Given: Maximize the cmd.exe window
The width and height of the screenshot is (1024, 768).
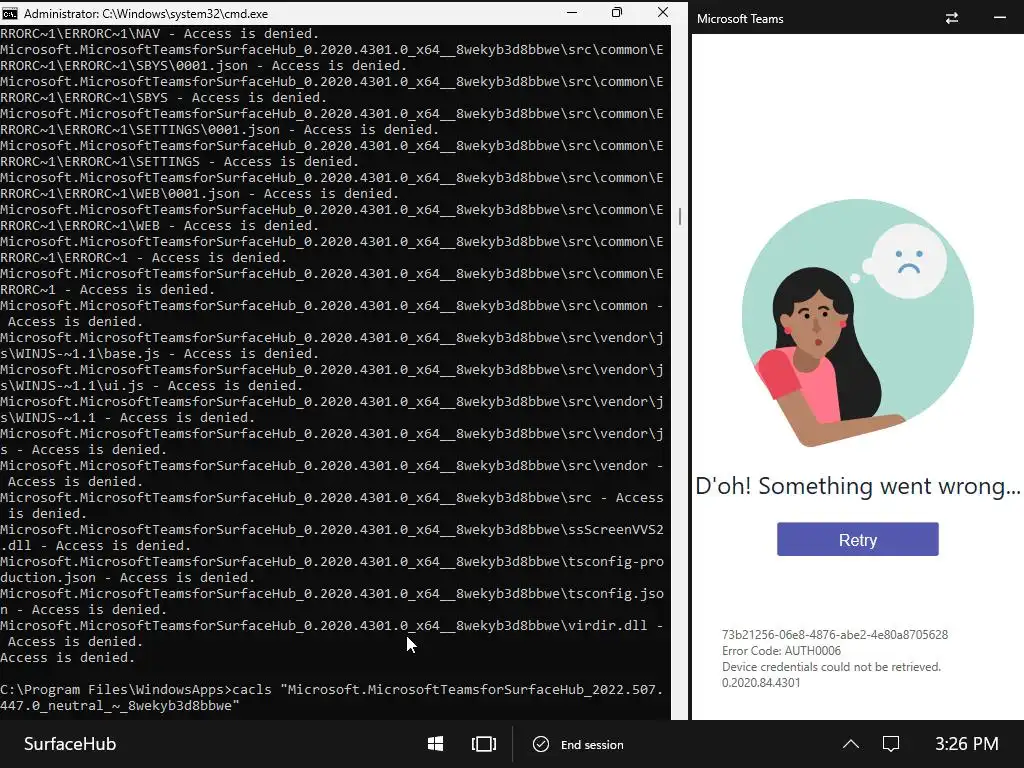Looking at the screenshot, I should point(616,12).
